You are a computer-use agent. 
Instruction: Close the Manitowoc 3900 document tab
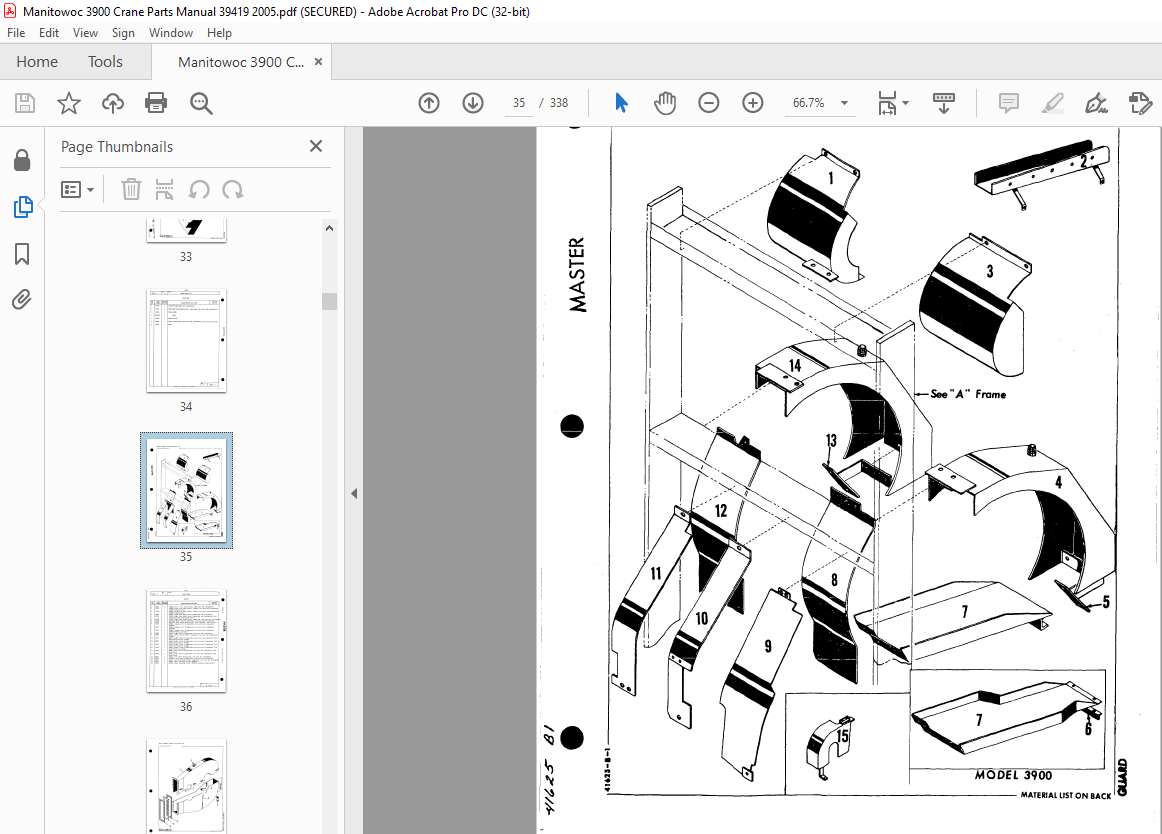click(319, 62)
